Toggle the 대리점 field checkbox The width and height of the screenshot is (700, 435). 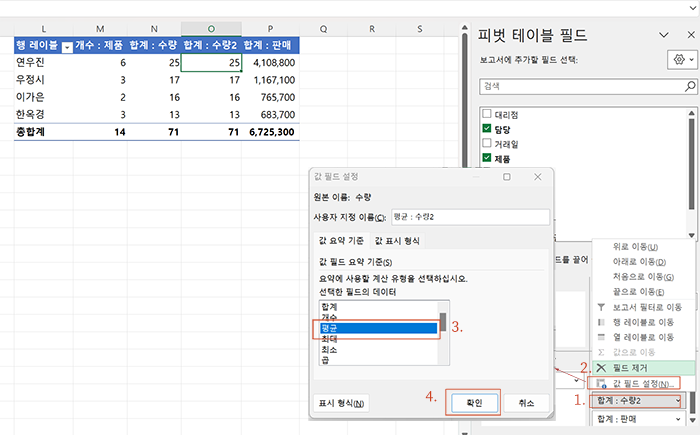[487, 113]
